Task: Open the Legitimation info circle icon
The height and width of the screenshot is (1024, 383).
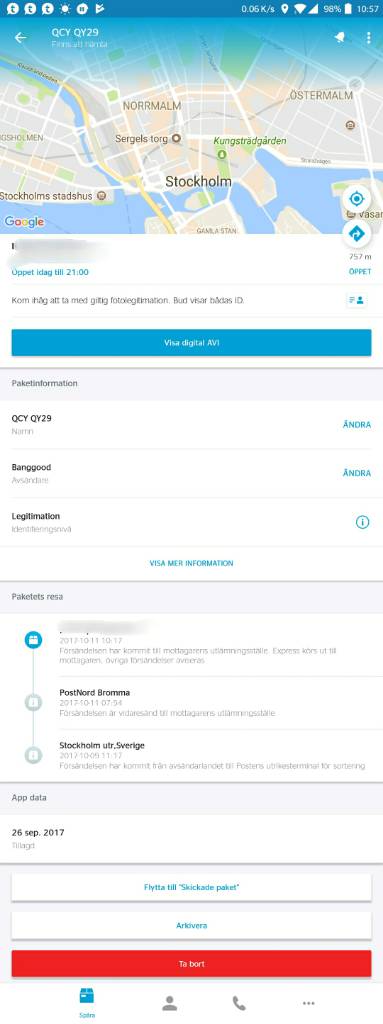Action: [x=362, y=522]
